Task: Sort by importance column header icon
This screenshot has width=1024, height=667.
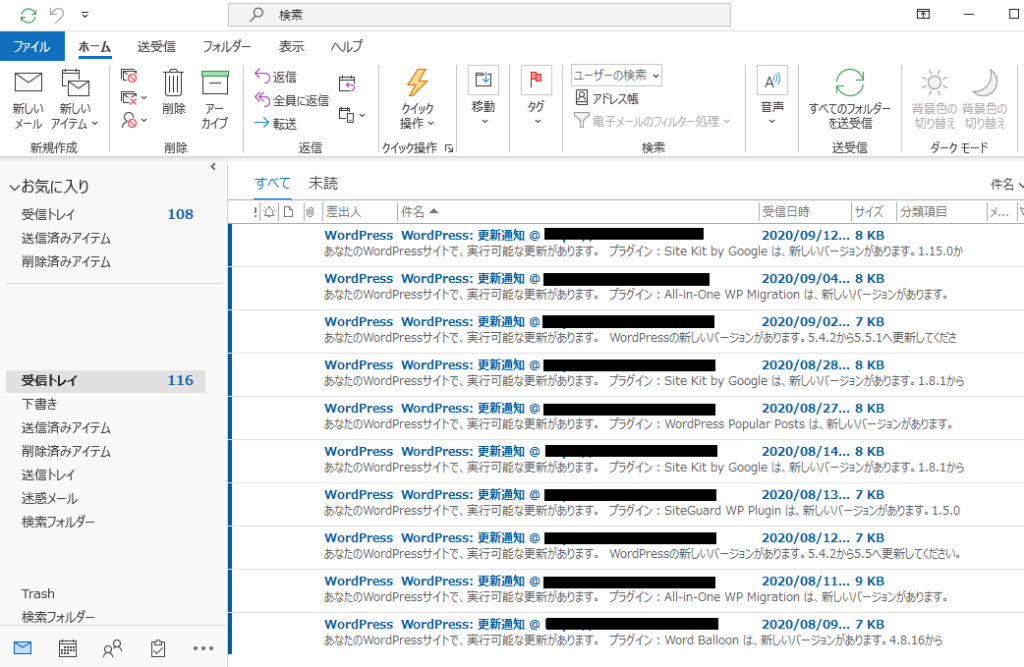Action: 255,212
